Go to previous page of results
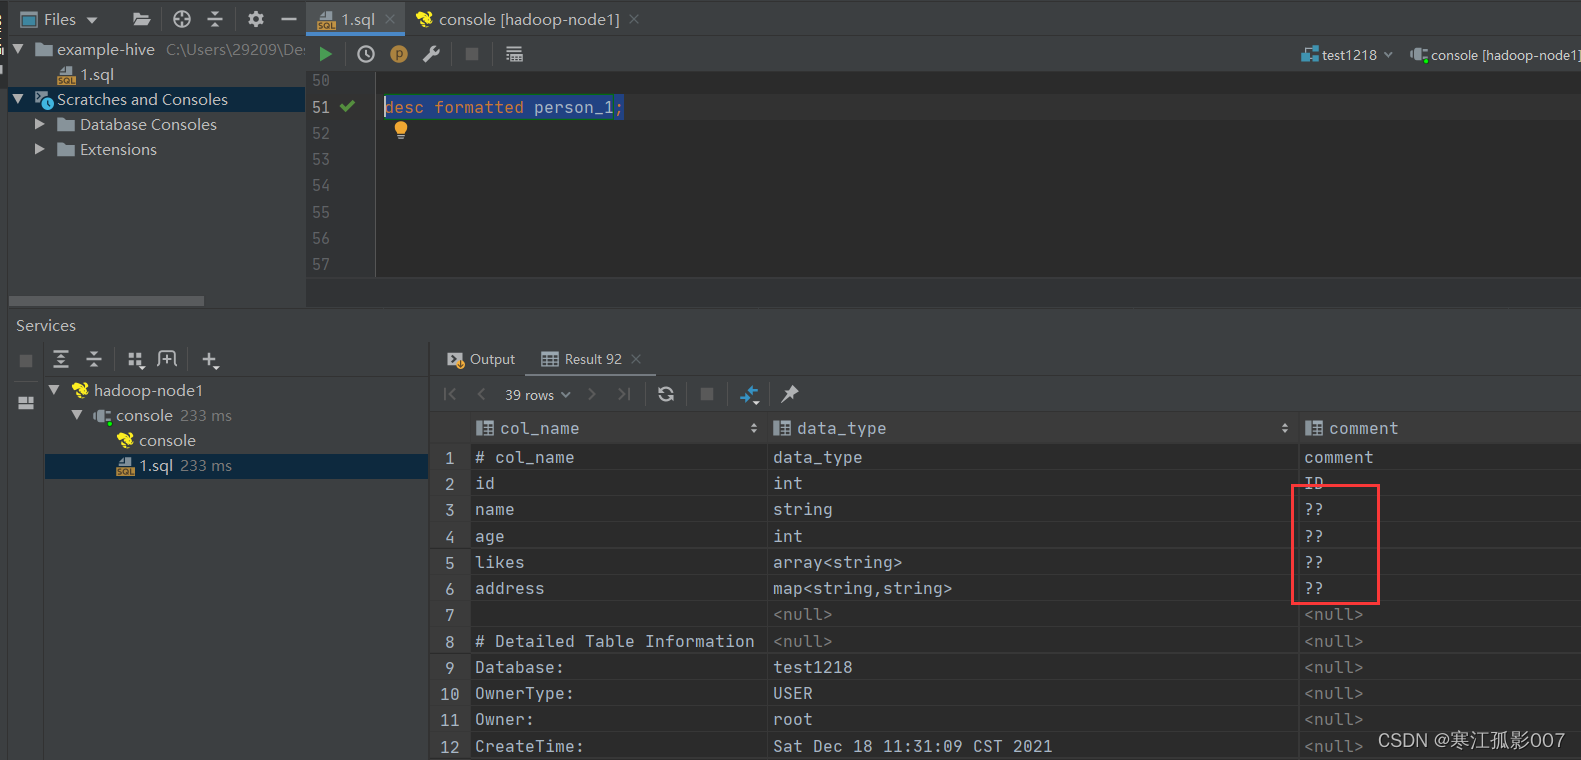The width and height of the screenshot is (1581, 760). tap(481, 394)
